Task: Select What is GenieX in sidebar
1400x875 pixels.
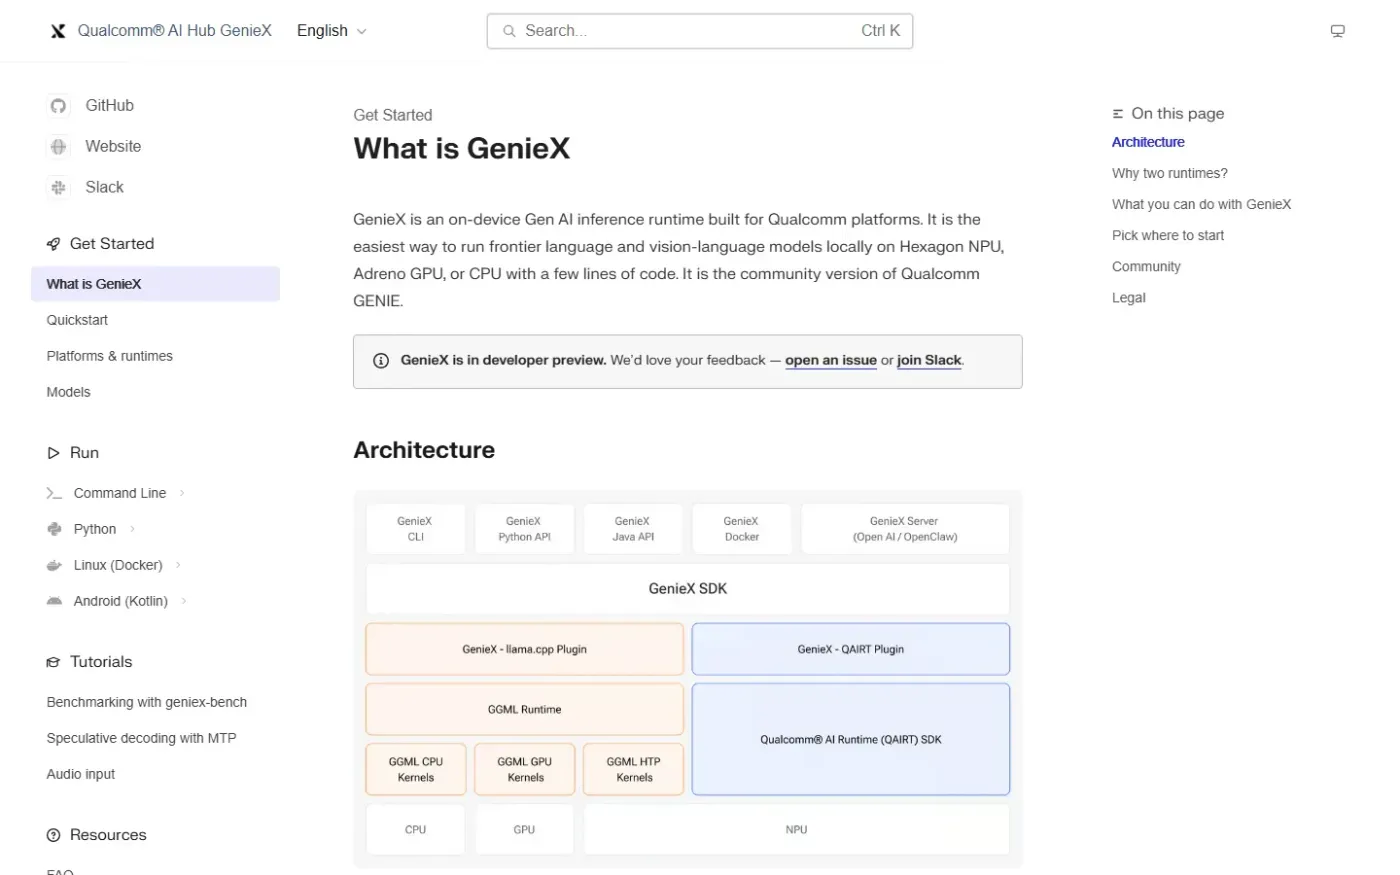Action: point(155,284)
